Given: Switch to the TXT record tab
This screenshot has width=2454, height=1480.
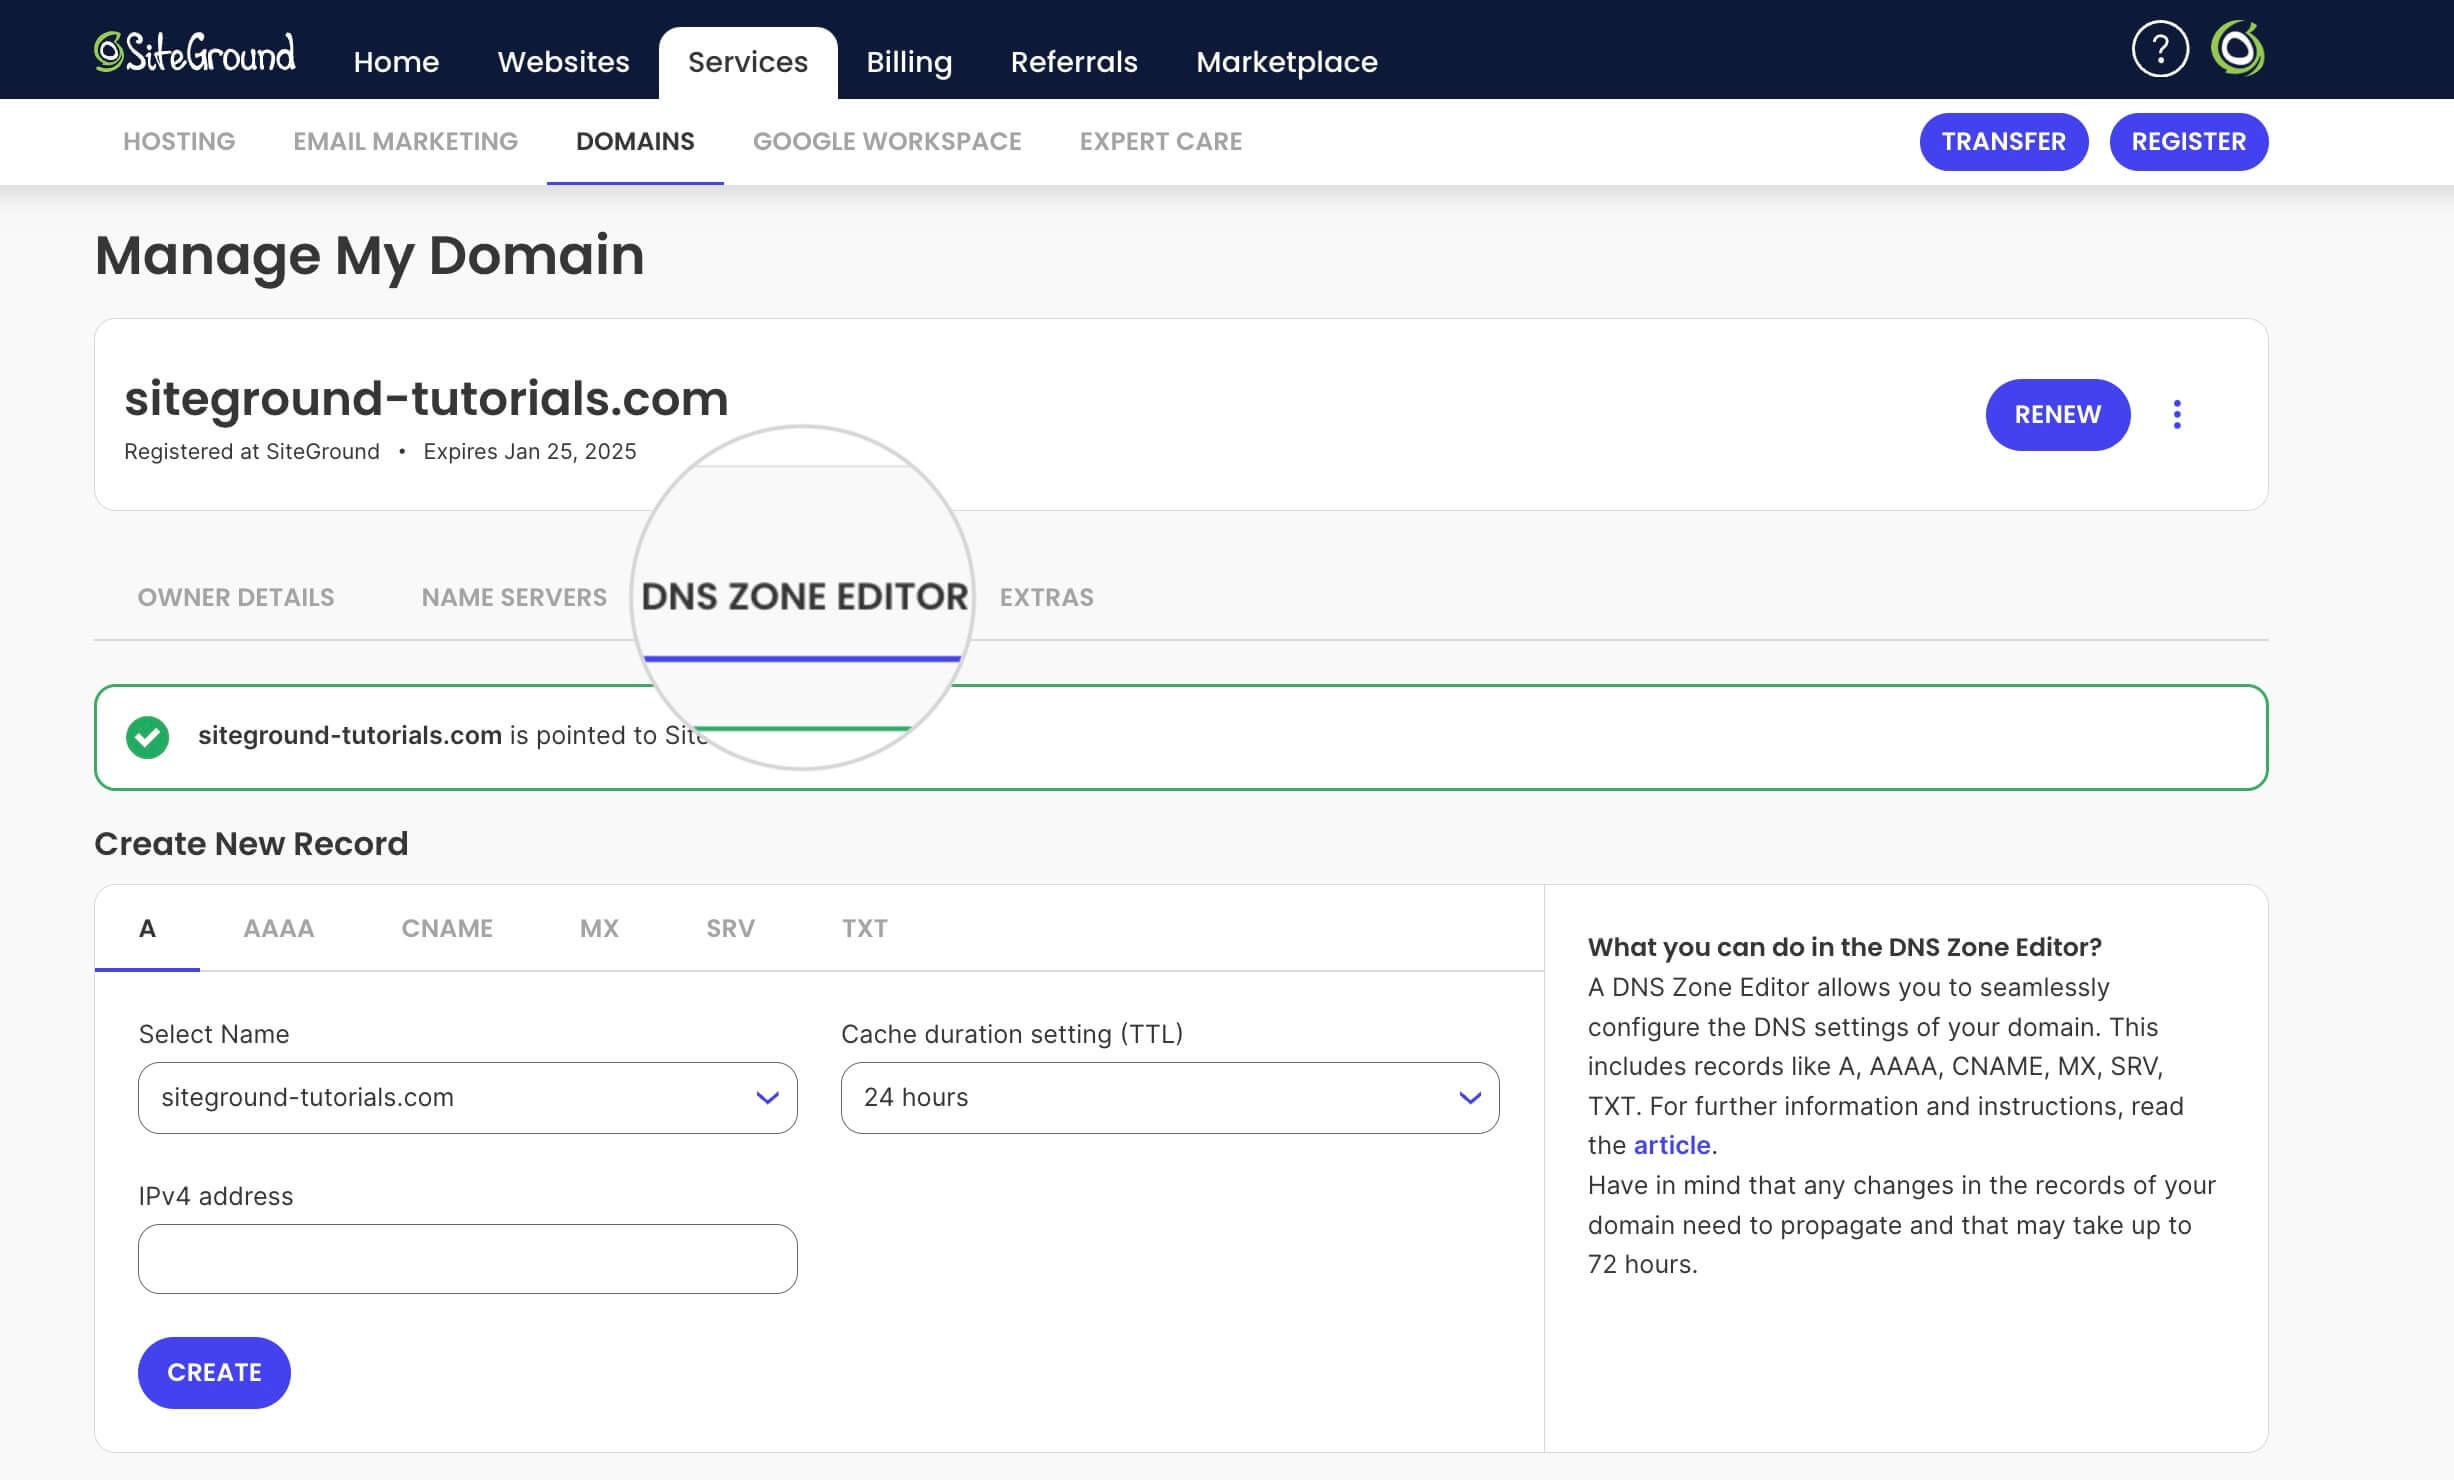Looking at the screenshot, I should (x=864, y=928).
